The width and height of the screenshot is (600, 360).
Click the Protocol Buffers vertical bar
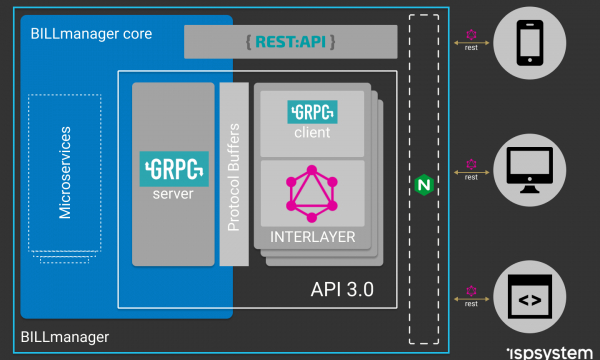234,174
